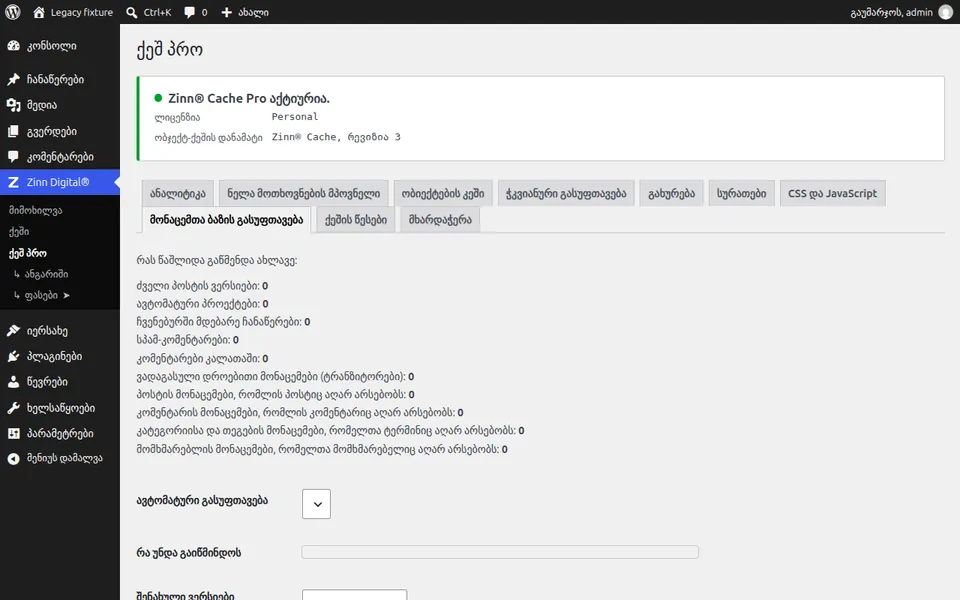Click the გვერდები pages icon

[x=13, y=132]
